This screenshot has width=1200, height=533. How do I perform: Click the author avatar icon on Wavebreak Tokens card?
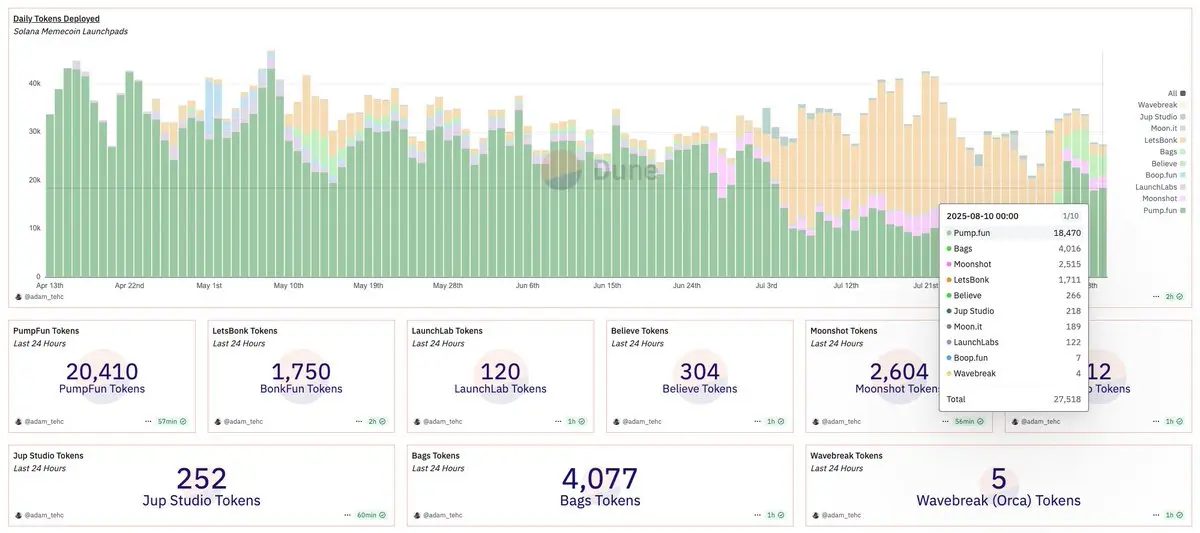pyautogui.click(x=815, y=515)
